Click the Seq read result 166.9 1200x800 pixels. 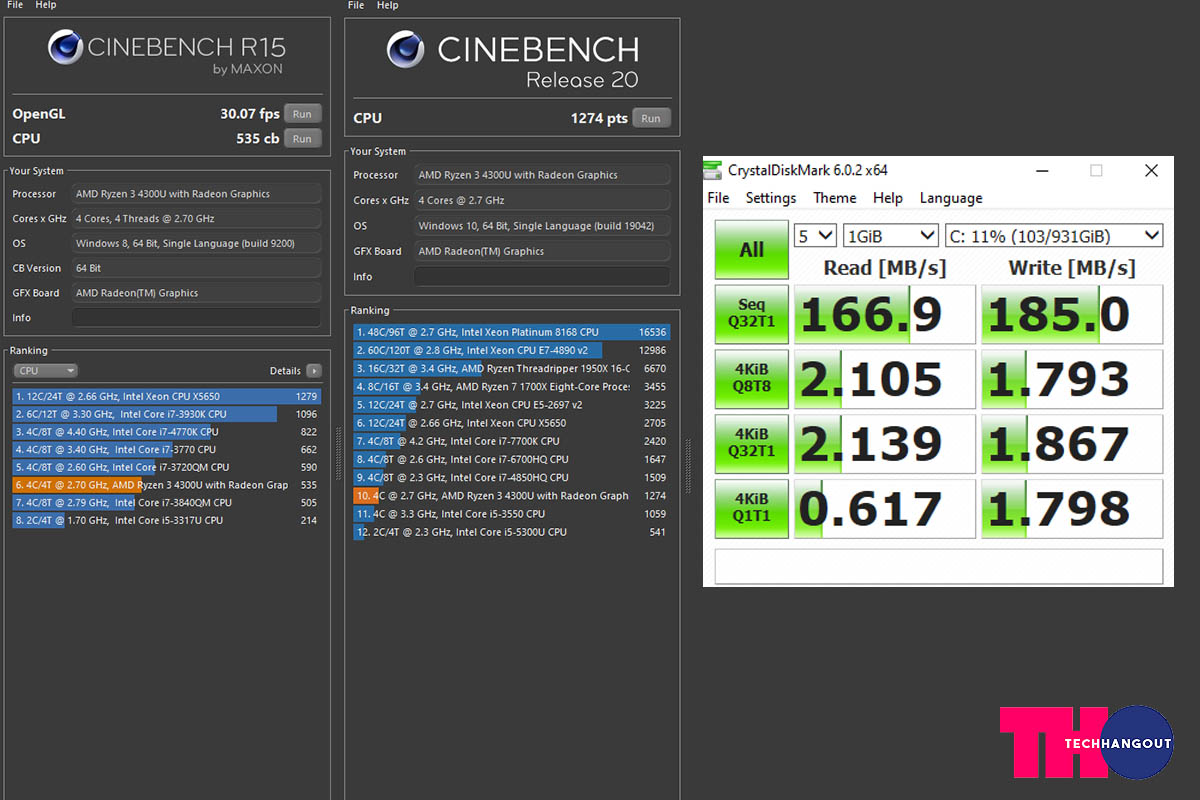click(884, 314)
